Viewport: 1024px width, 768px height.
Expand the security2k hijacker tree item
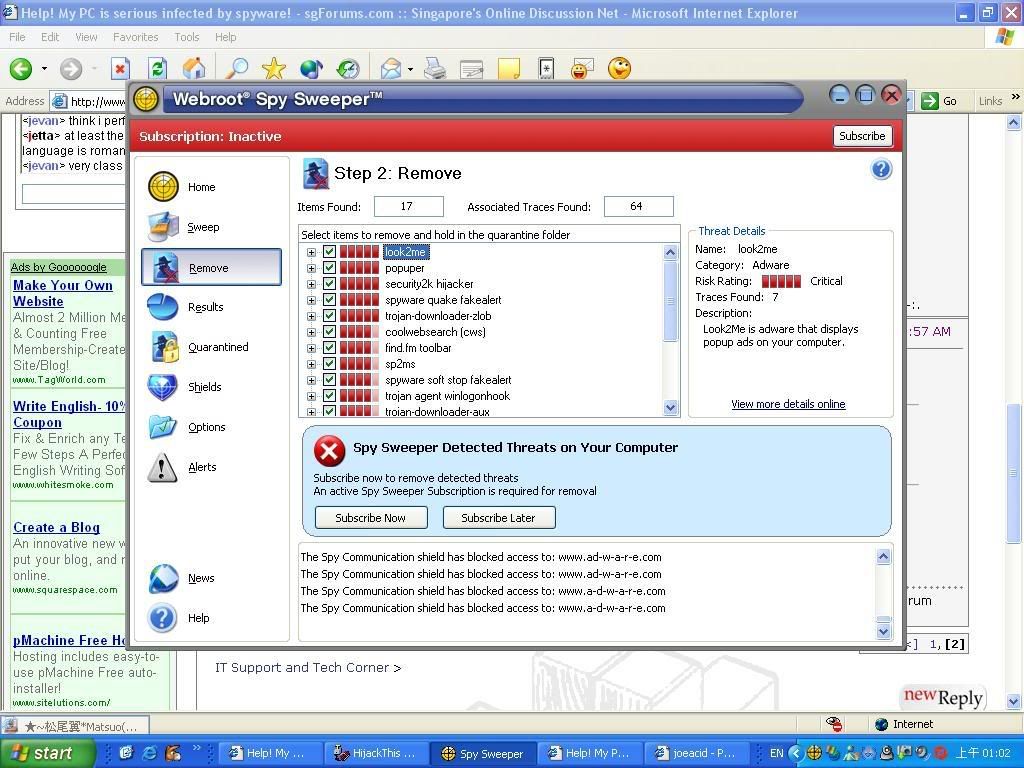(x=311, y=284)
